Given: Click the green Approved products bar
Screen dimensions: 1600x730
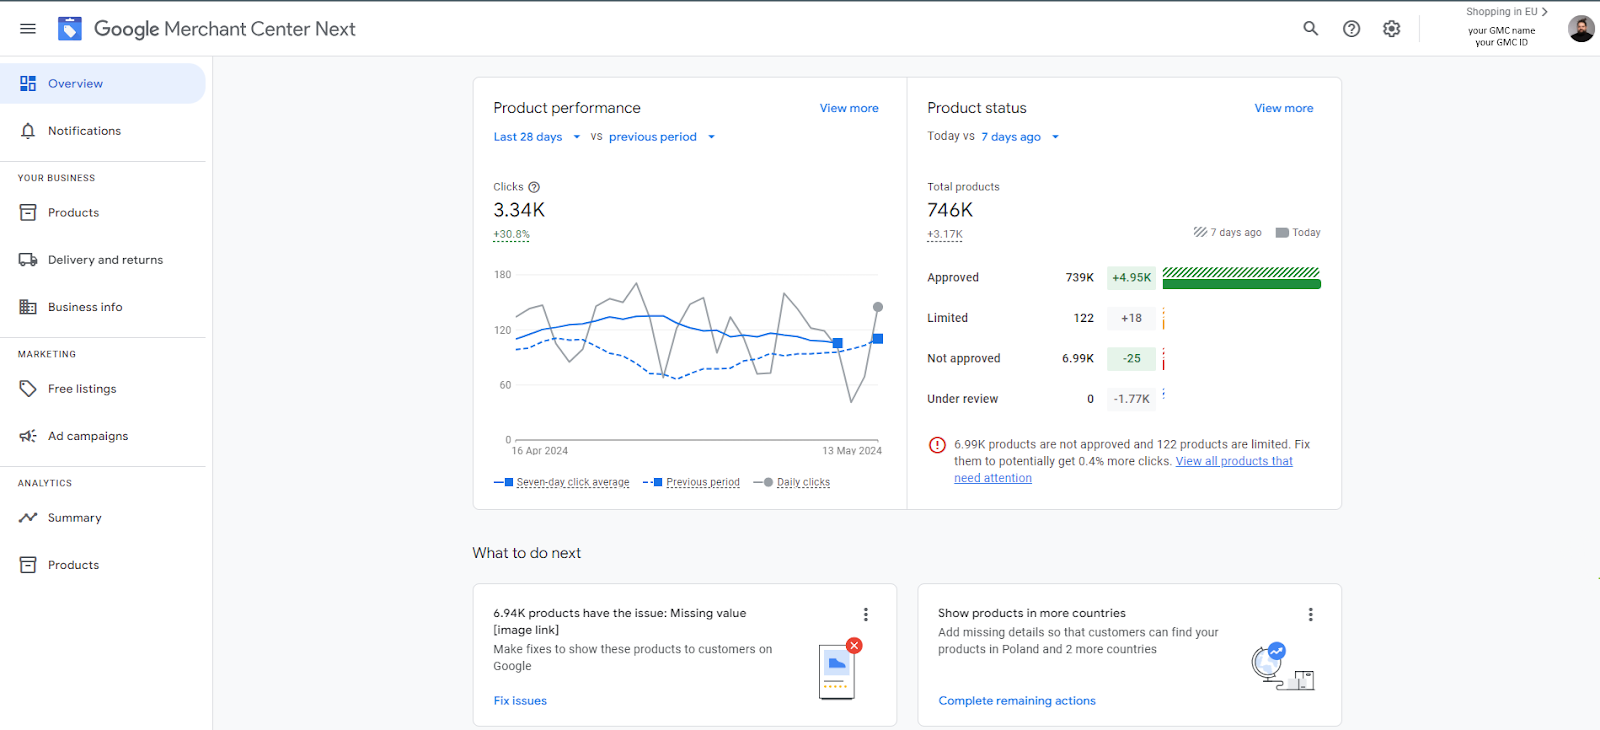Looking at the screenshot, I should [1241, 284].
